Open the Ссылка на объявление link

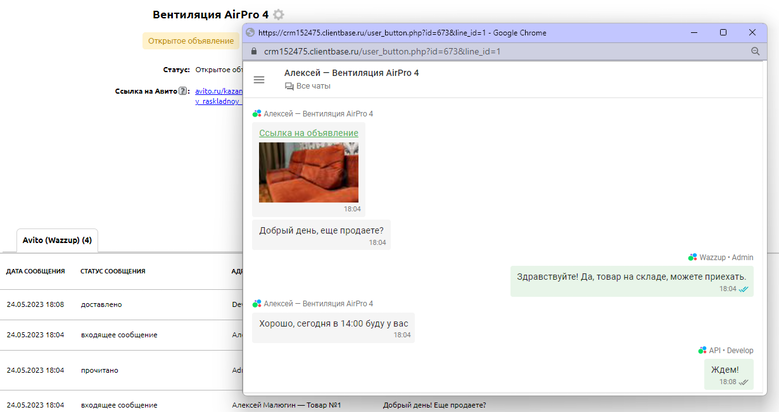[308, 133]
